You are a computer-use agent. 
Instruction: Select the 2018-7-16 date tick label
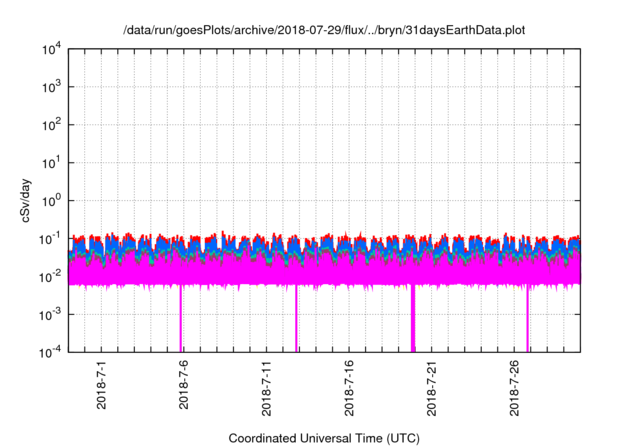click(x=349, y=388)
